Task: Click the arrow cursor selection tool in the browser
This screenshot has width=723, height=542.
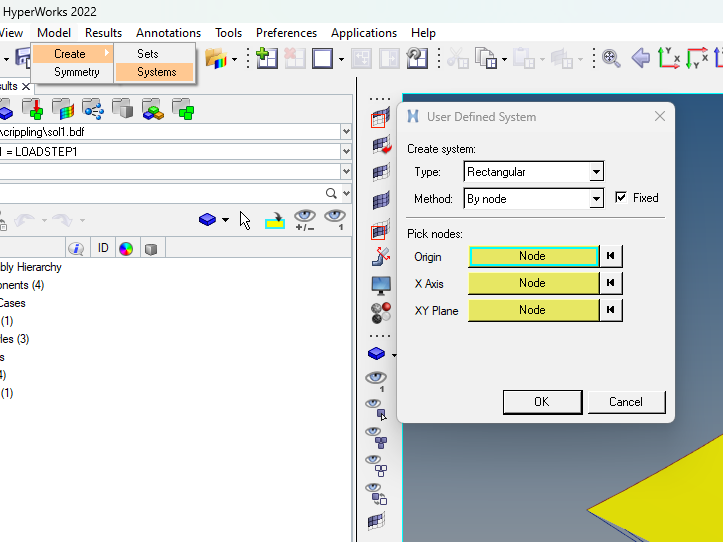Action: 245,220
